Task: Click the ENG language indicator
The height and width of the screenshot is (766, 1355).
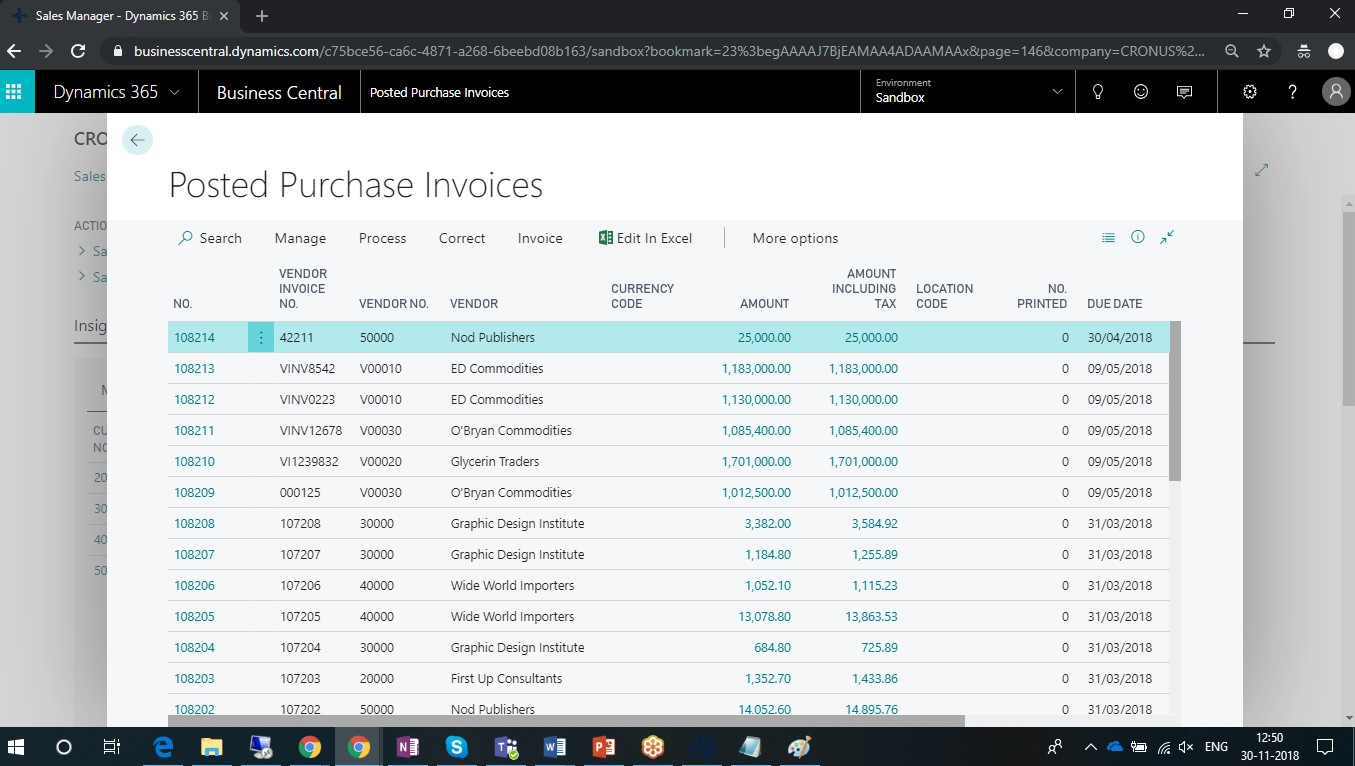Action: 1216,747
